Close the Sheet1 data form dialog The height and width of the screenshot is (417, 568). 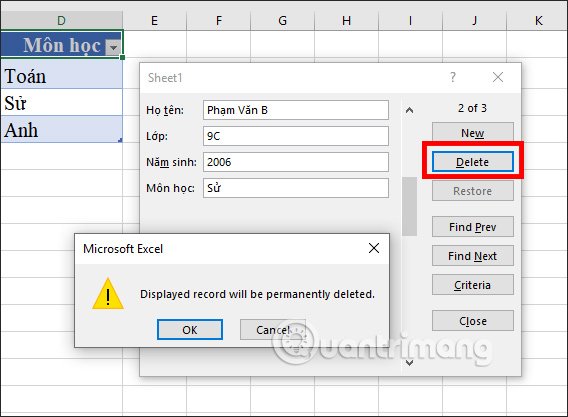coord(498,77)
